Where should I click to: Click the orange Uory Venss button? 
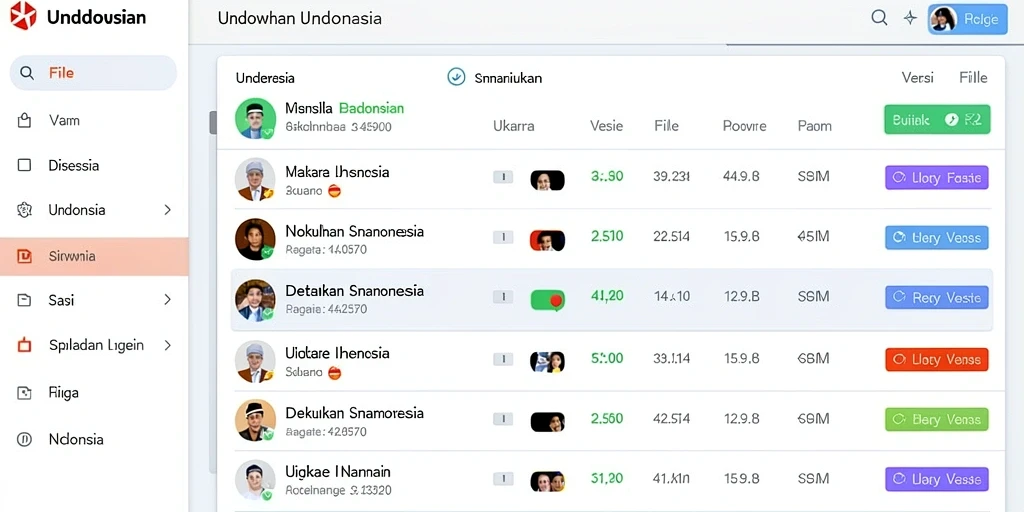pos(936,359)
